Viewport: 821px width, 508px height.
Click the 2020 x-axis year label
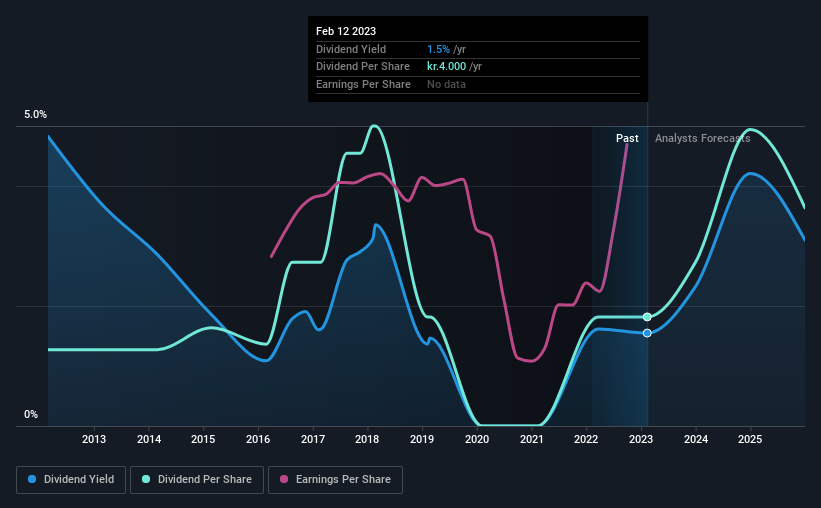pyautogui.click(x=477, y=439)
